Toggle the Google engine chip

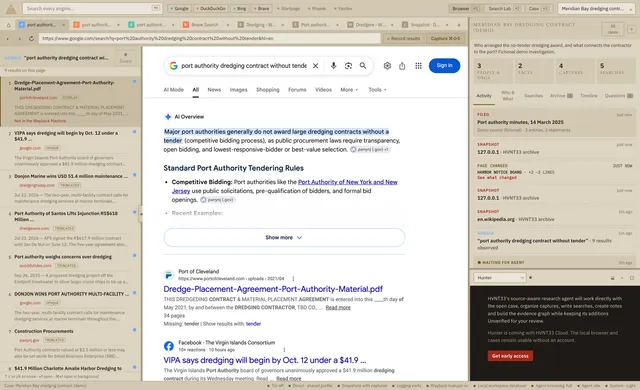tap(179, 8)
